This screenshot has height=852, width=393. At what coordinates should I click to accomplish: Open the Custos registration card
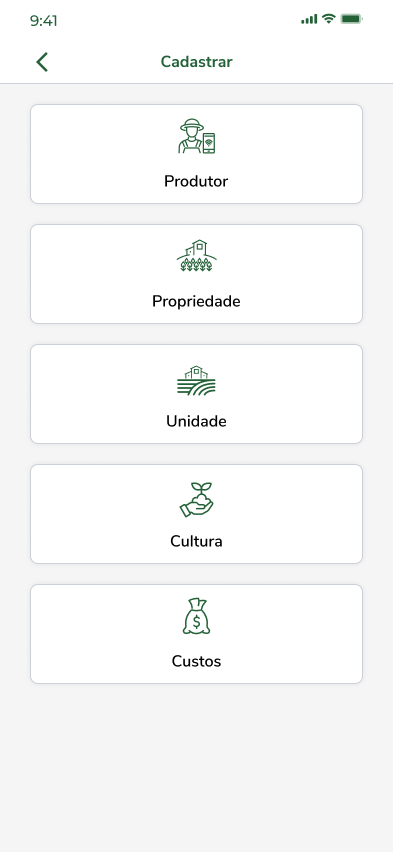coord(196,634)
